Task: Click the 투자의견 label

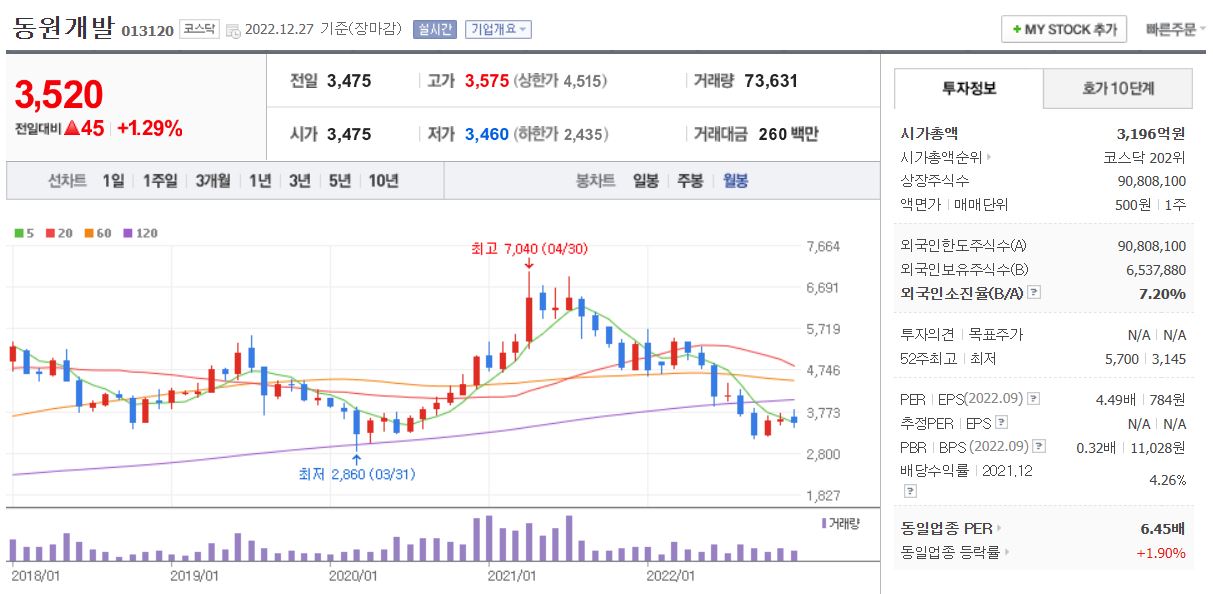Action: coord(928,334)
